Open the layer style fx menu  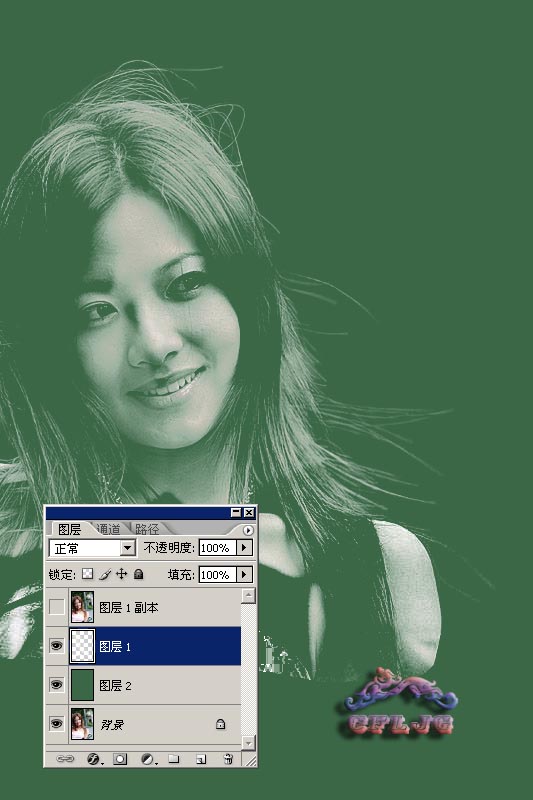93,759
